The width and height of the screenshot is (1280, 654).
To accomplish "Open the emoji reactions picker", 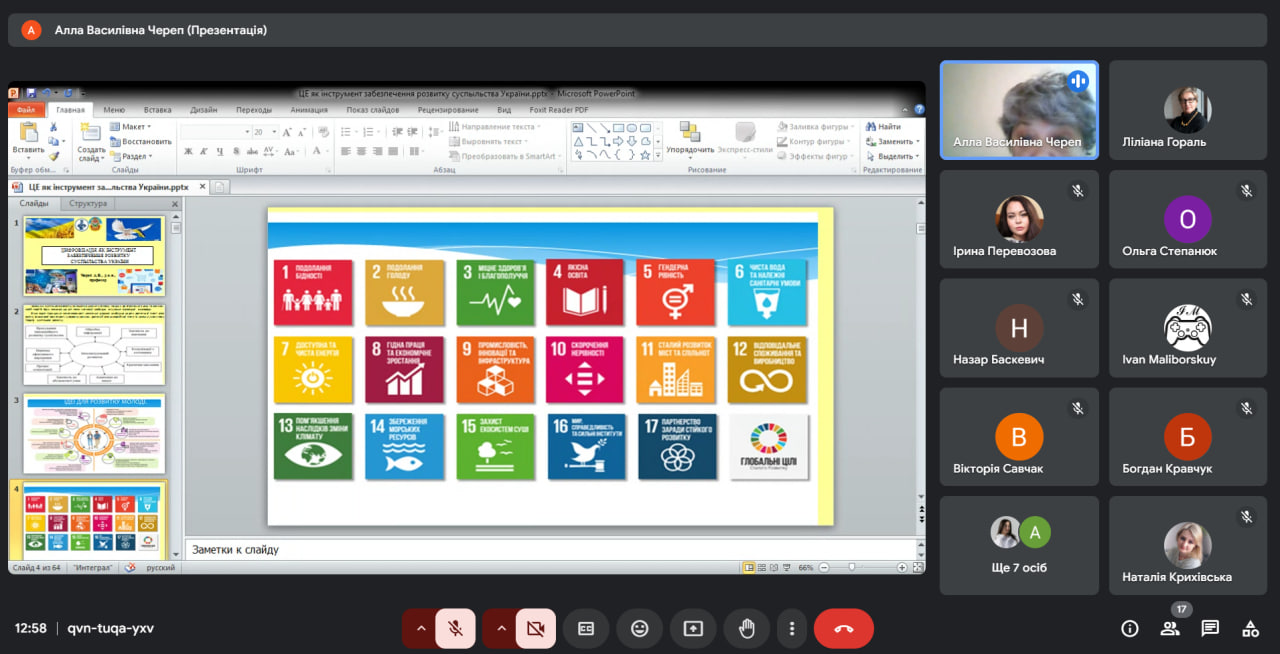I will tap(639, 629).
